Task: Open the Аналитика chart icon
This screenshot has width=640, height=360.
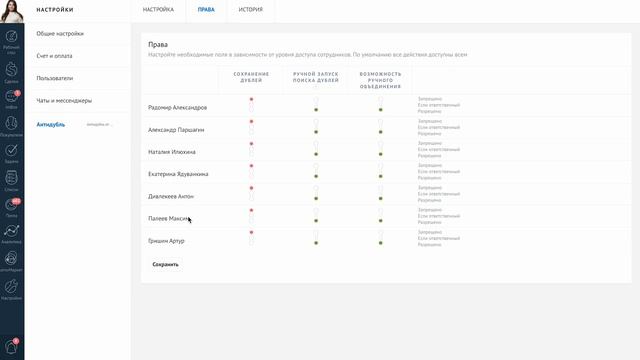Action: (x=11, y=231)
